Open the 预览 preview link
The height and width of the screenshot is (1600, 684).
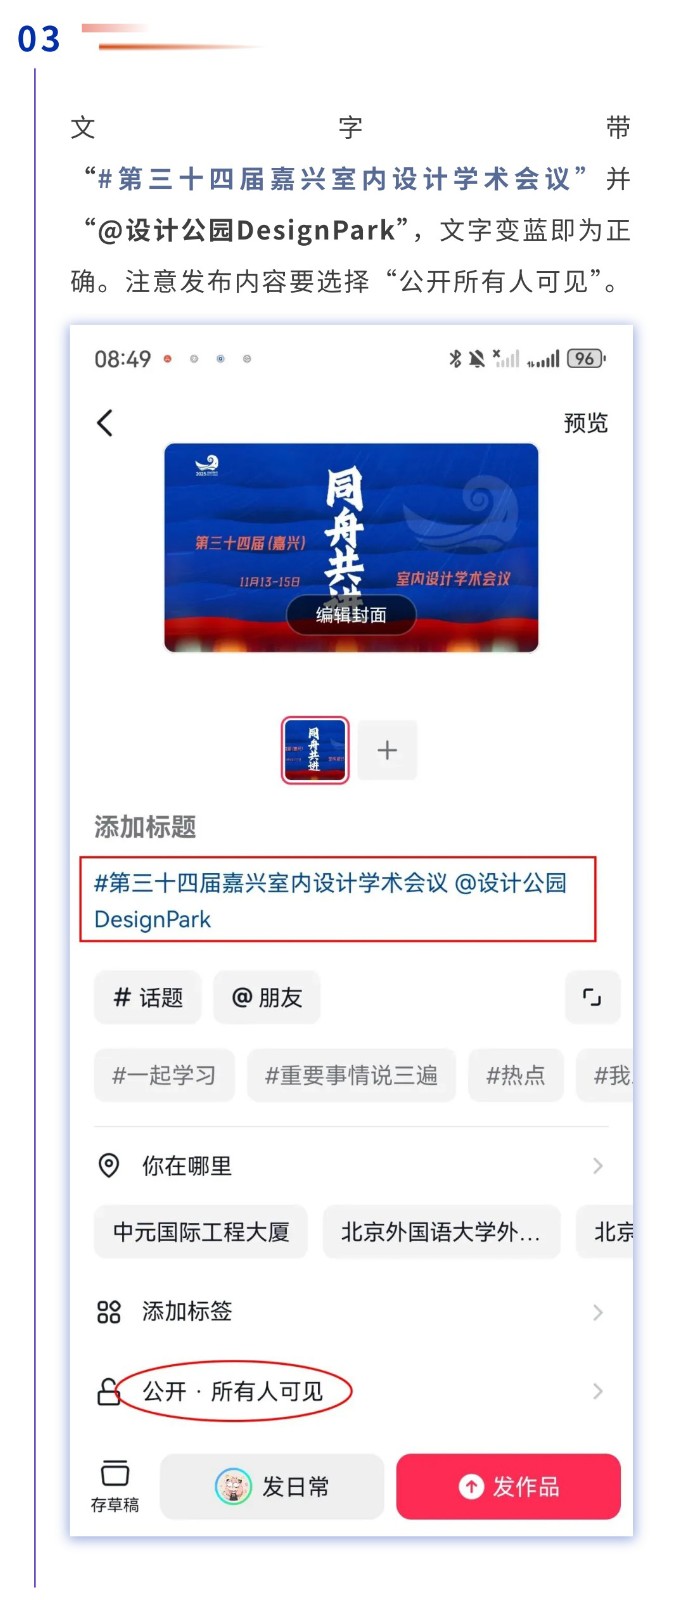click(585, 423)
